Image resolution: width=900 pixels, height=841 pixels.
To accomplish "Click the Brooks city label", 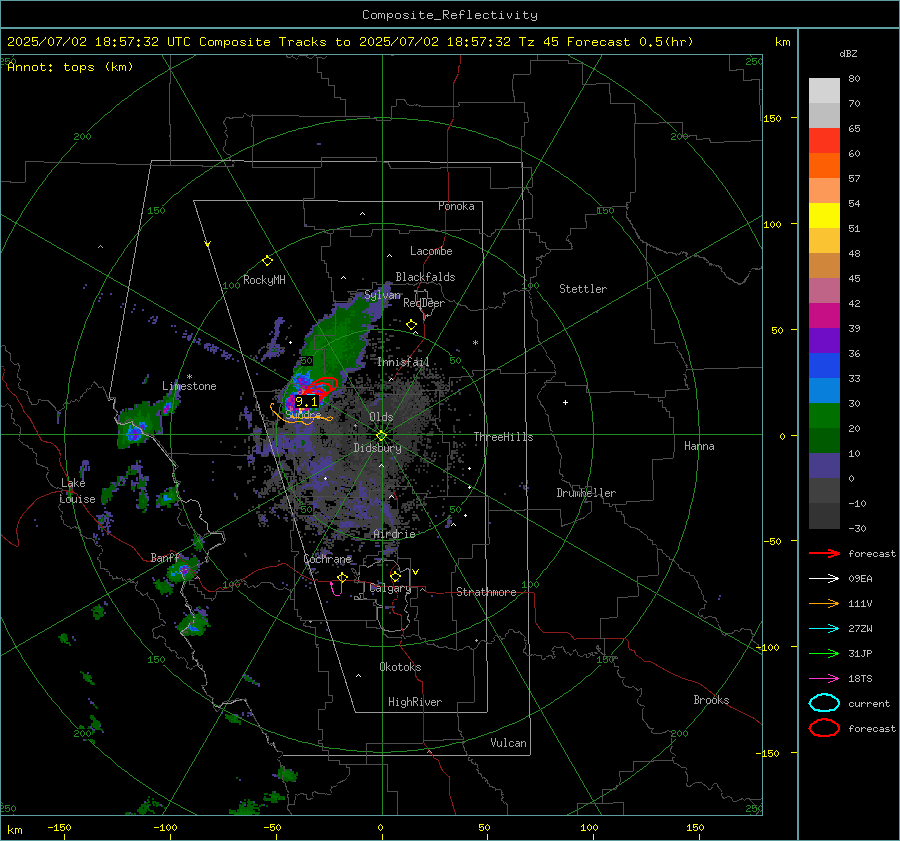I will [711, 700].
